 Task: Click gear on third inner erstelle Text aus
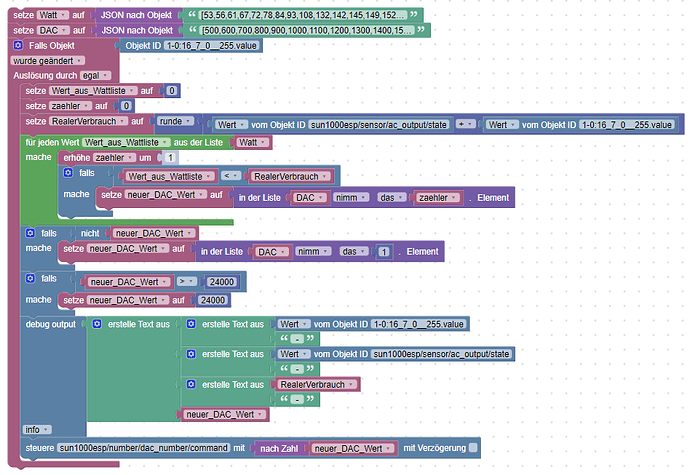191,384
